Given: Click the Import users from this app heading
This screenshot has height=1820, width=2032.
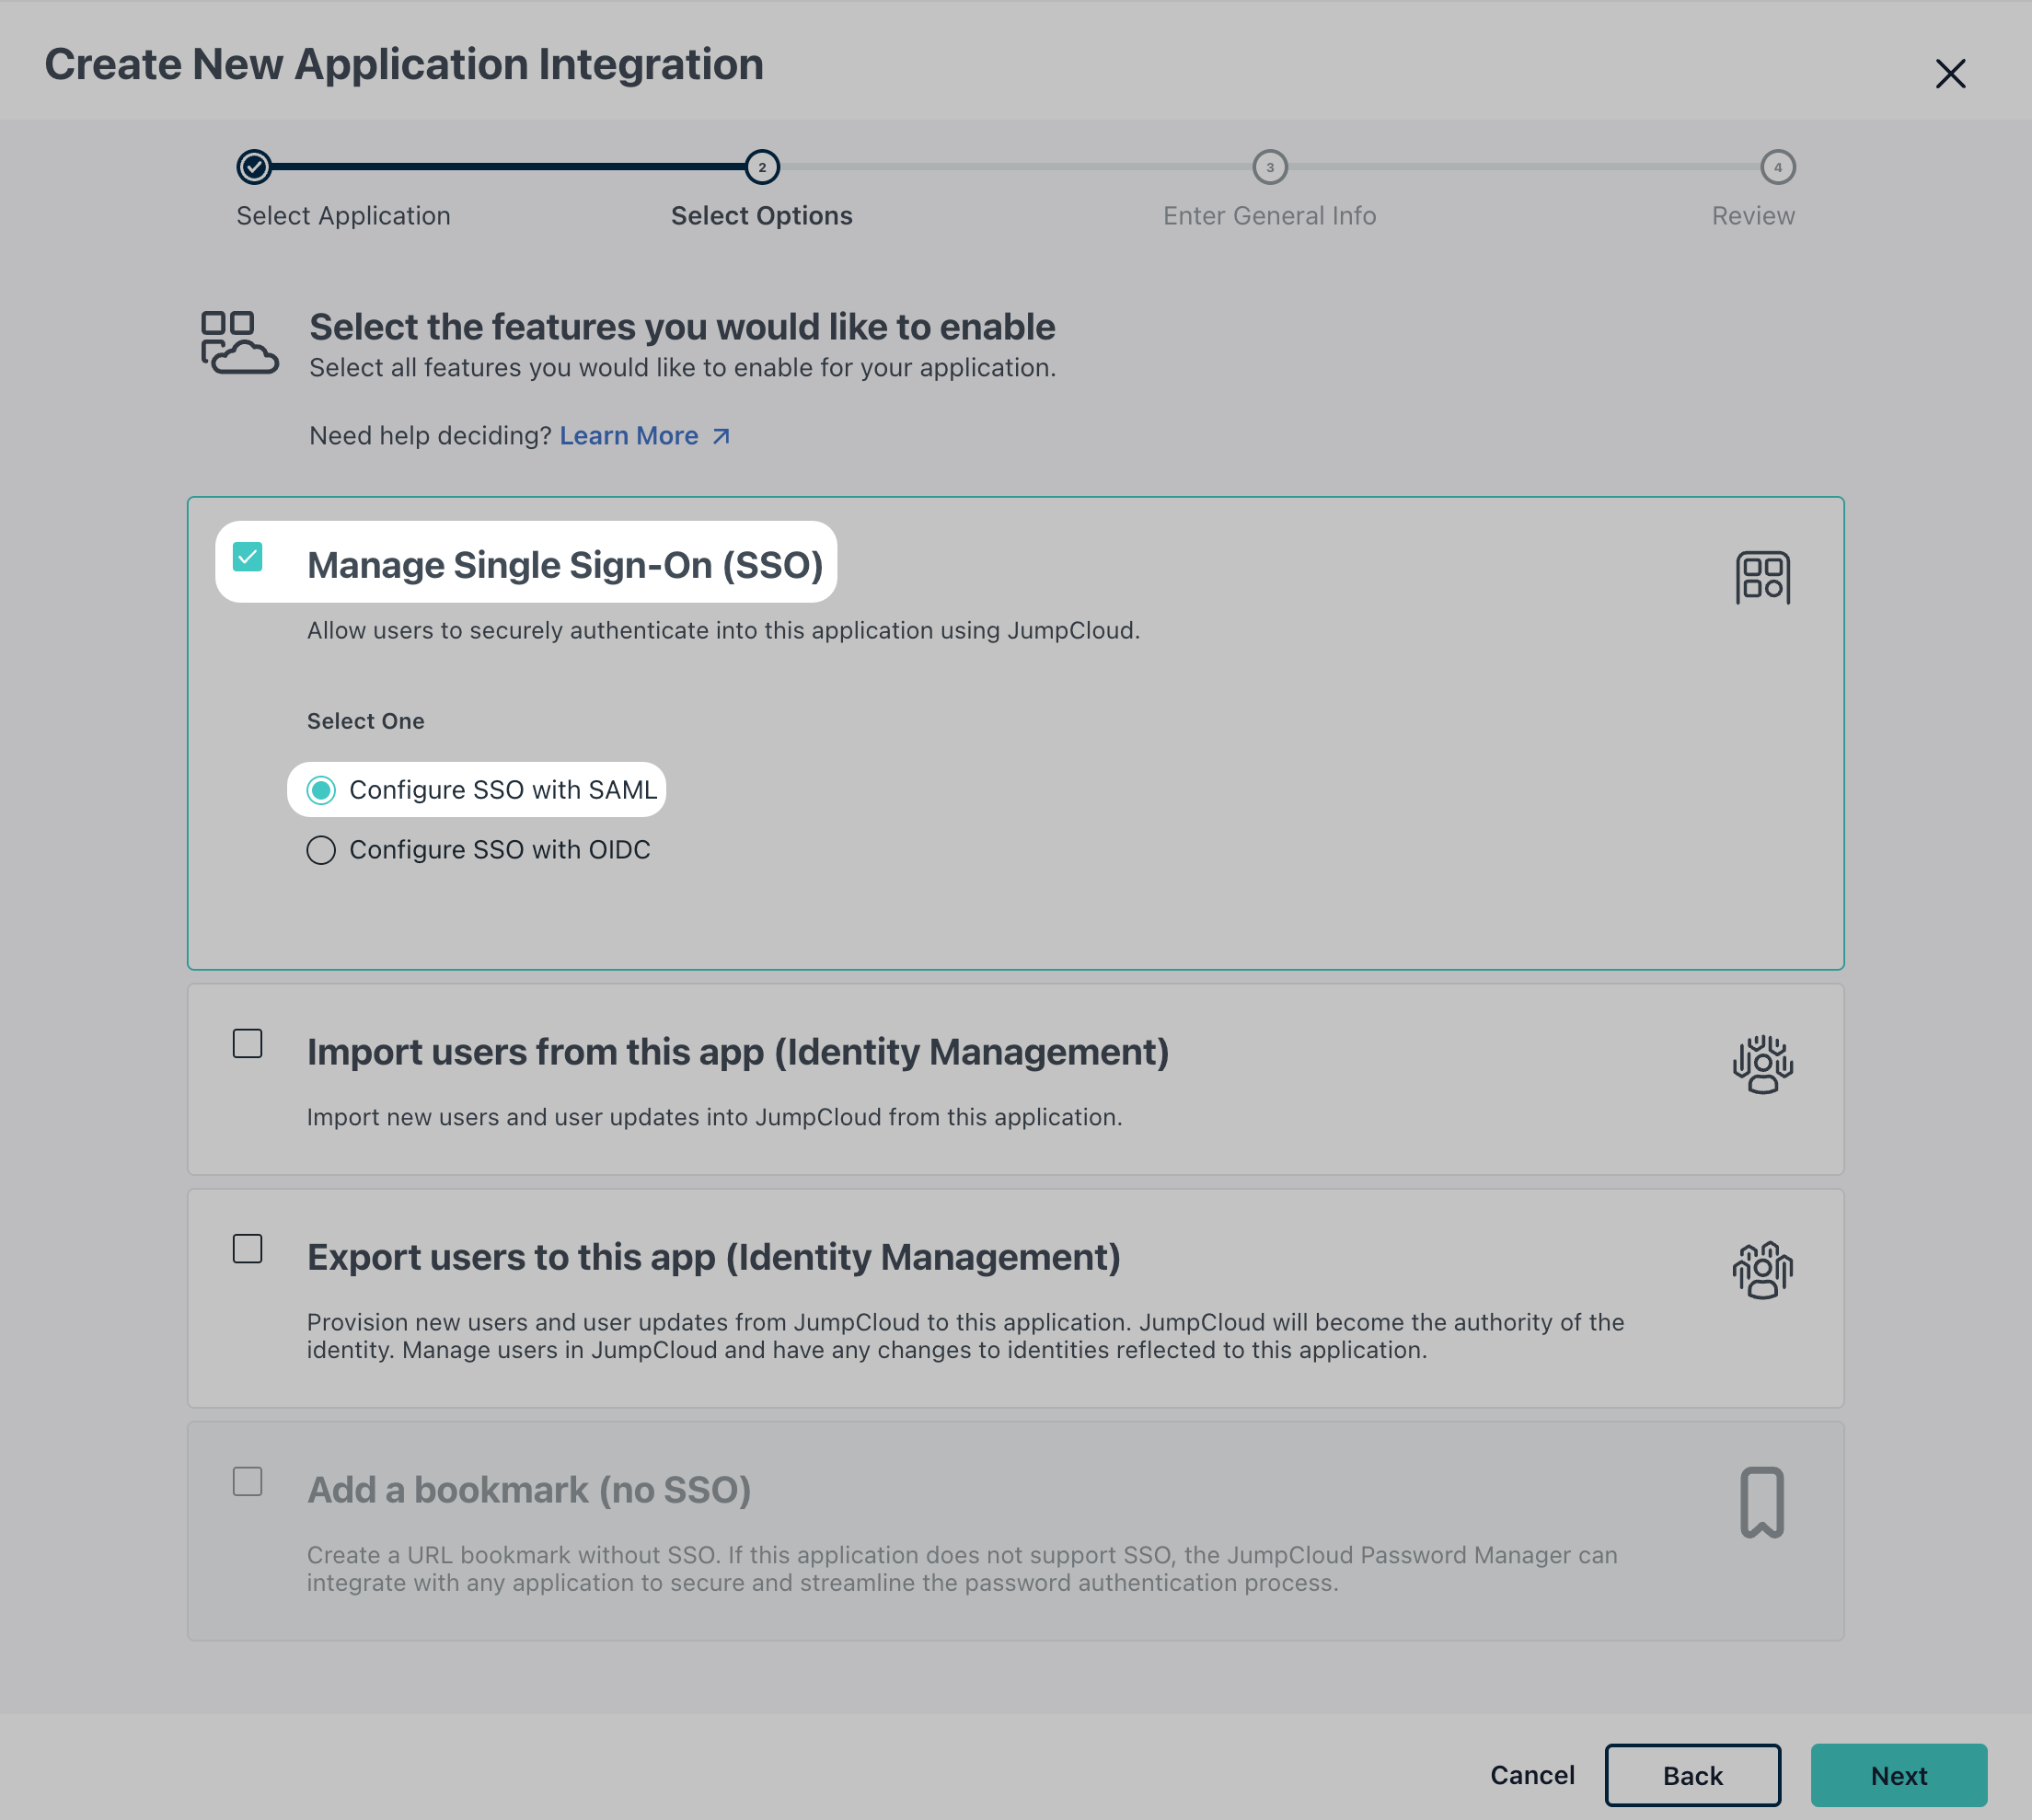Looking at the screenshot, I should [x=738, y=1052].
